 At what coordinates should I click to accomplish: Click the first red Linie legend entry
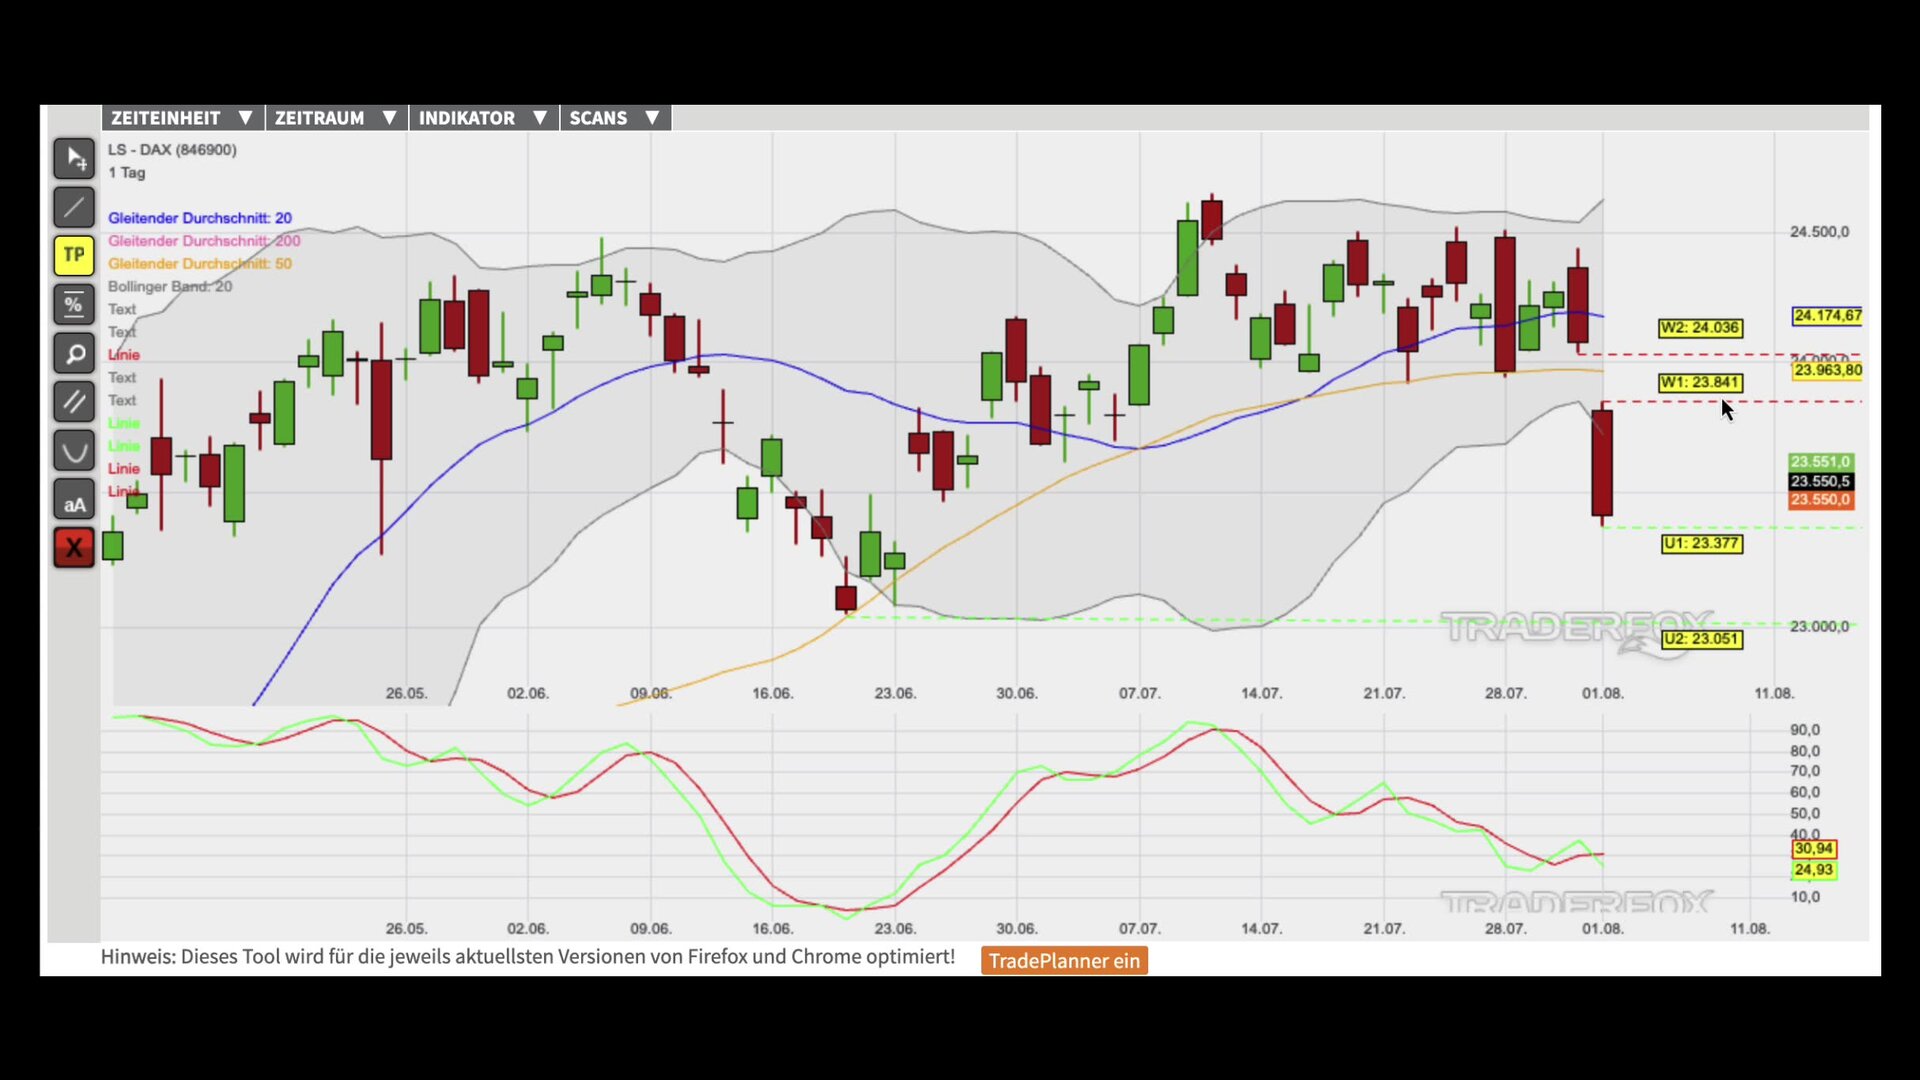(x=124, y=355)
